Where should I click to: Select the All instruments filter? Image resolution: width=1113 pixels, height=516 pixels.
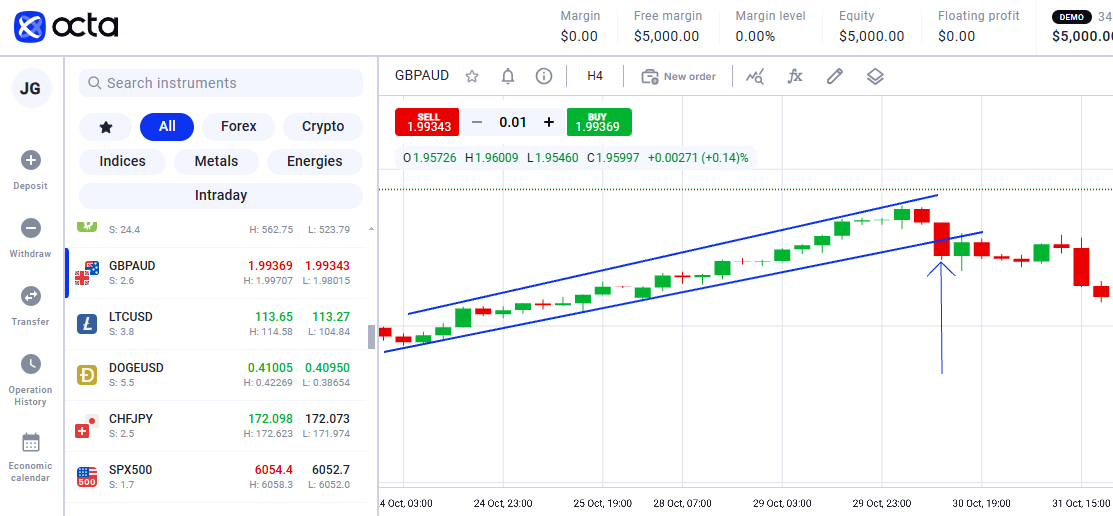(x=167, y=126)
